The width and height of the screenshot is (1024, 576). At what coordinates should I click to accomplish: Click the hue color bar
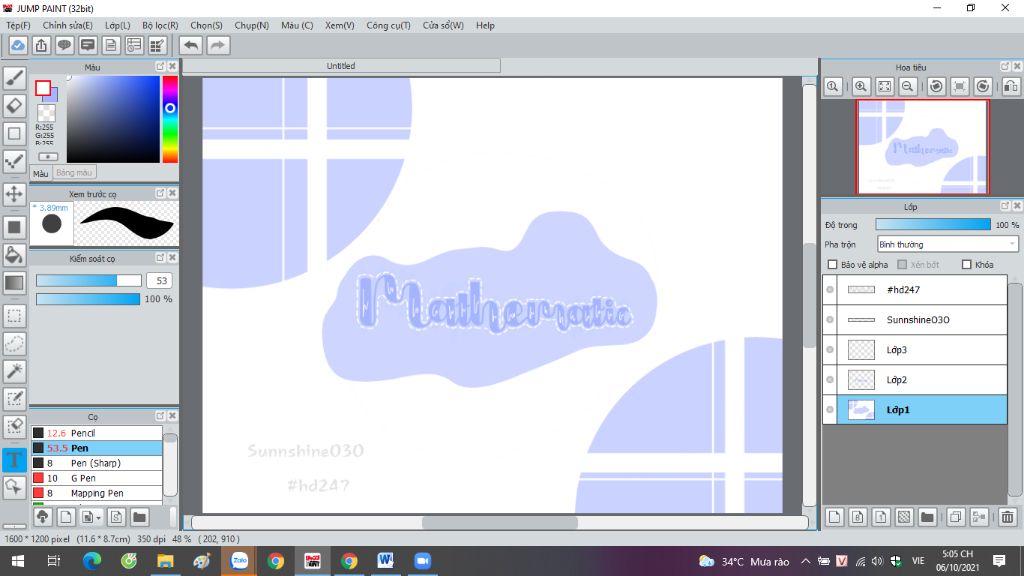point(170,119)
